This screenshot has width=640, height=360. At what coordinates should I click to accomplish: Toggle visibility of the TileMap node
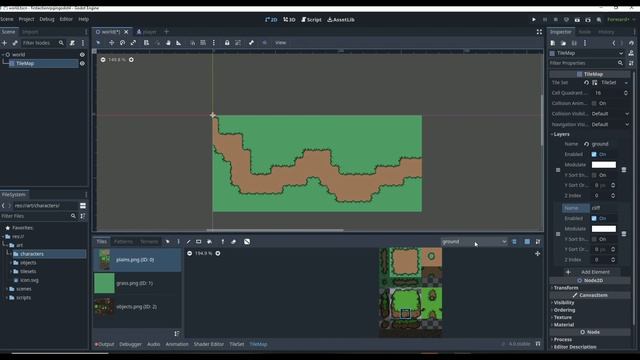click(x=82, y=64)
